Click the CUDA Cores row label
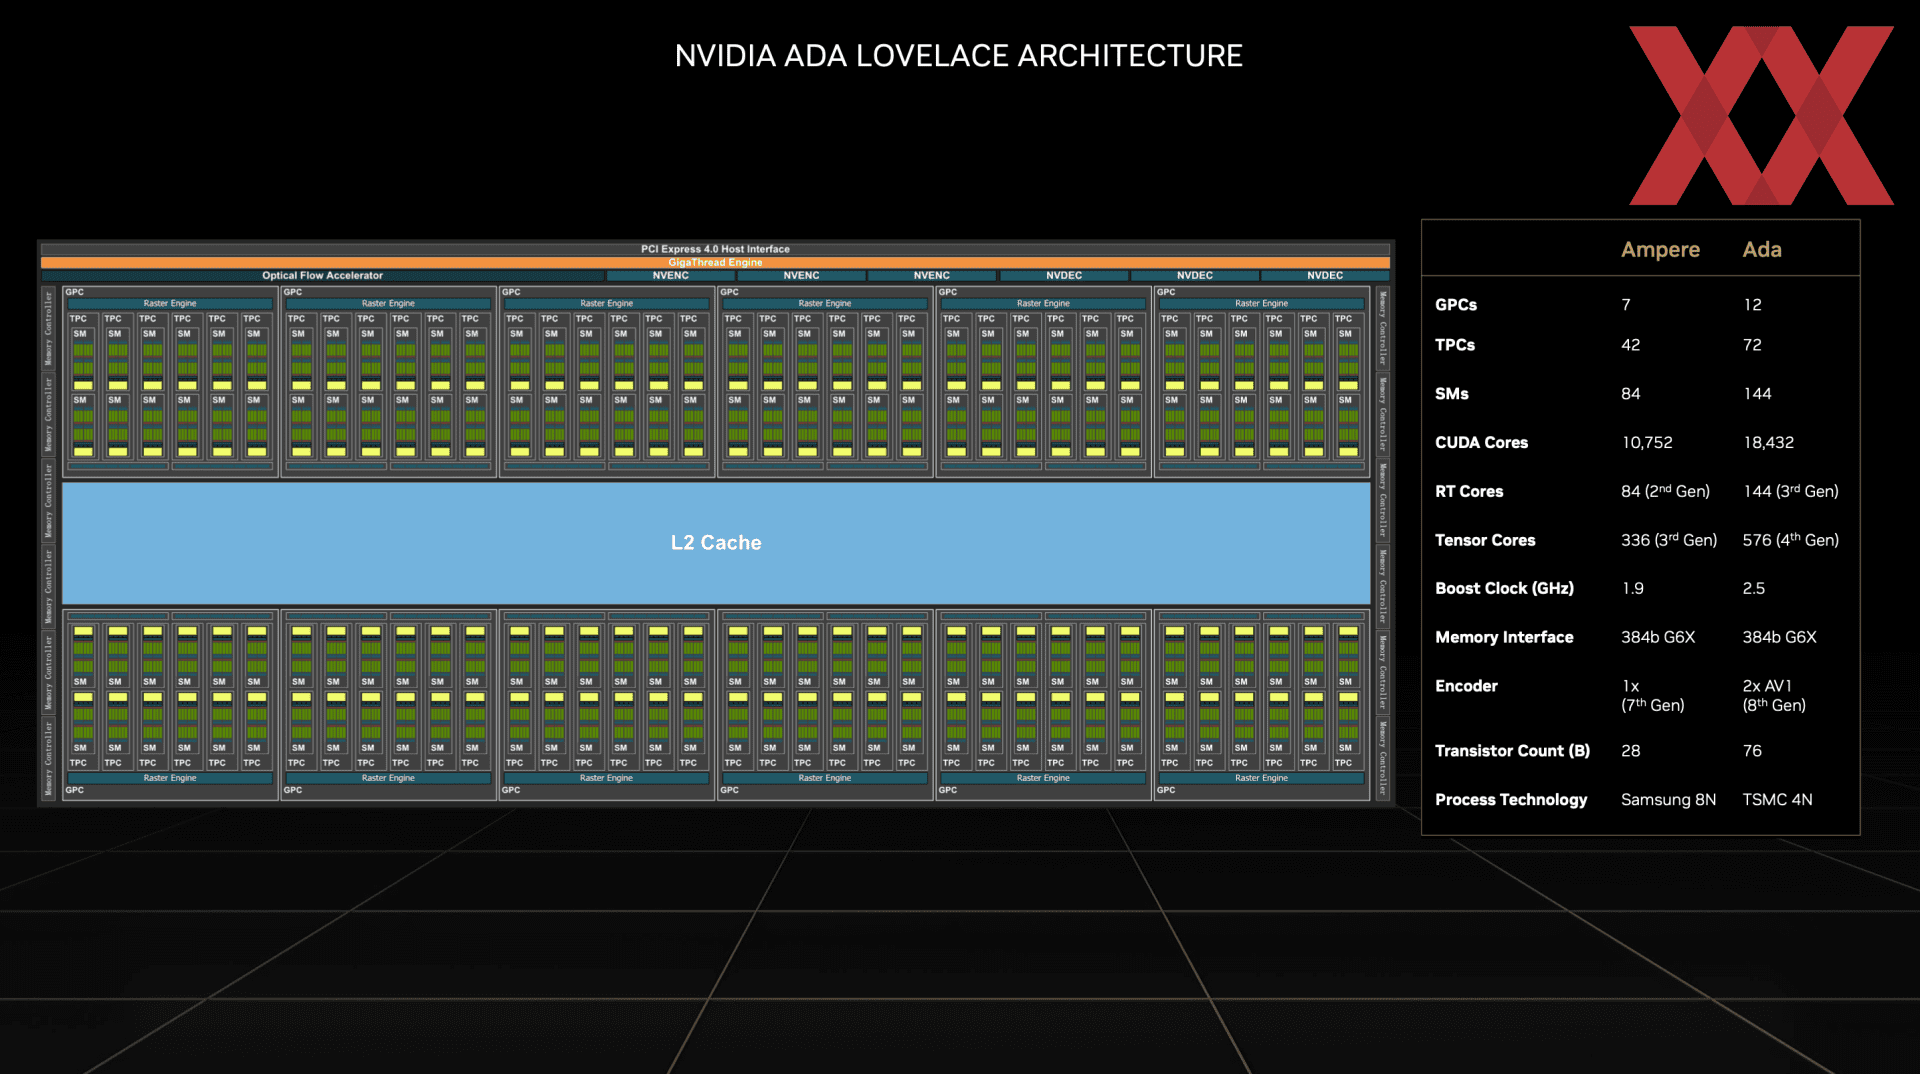1920x1074 pixels. pos(1481,442)
